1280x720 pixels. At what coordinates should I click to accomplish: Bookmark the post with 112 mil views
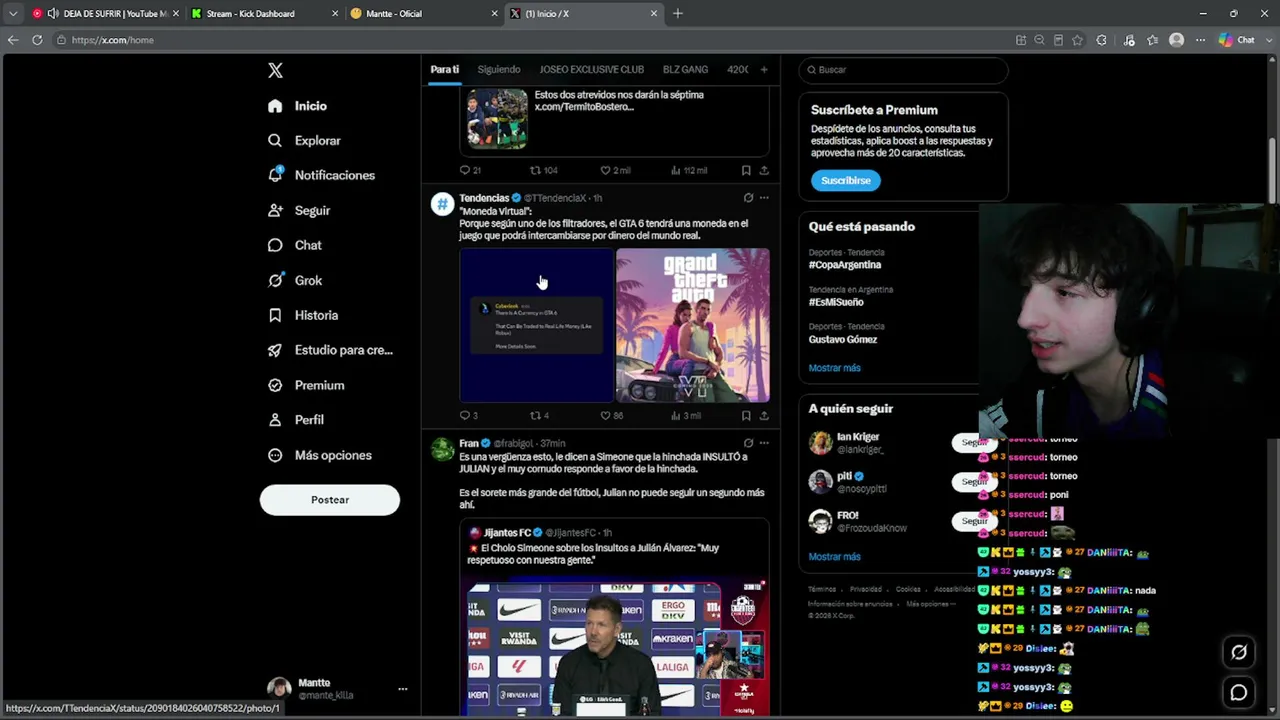coord(746,170)
